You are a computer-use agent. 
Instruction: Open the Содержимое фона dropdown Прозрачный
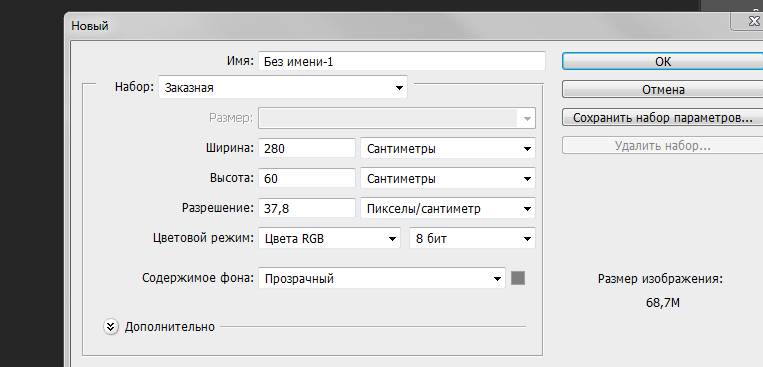pyautogui.click(x=382, y=278)
